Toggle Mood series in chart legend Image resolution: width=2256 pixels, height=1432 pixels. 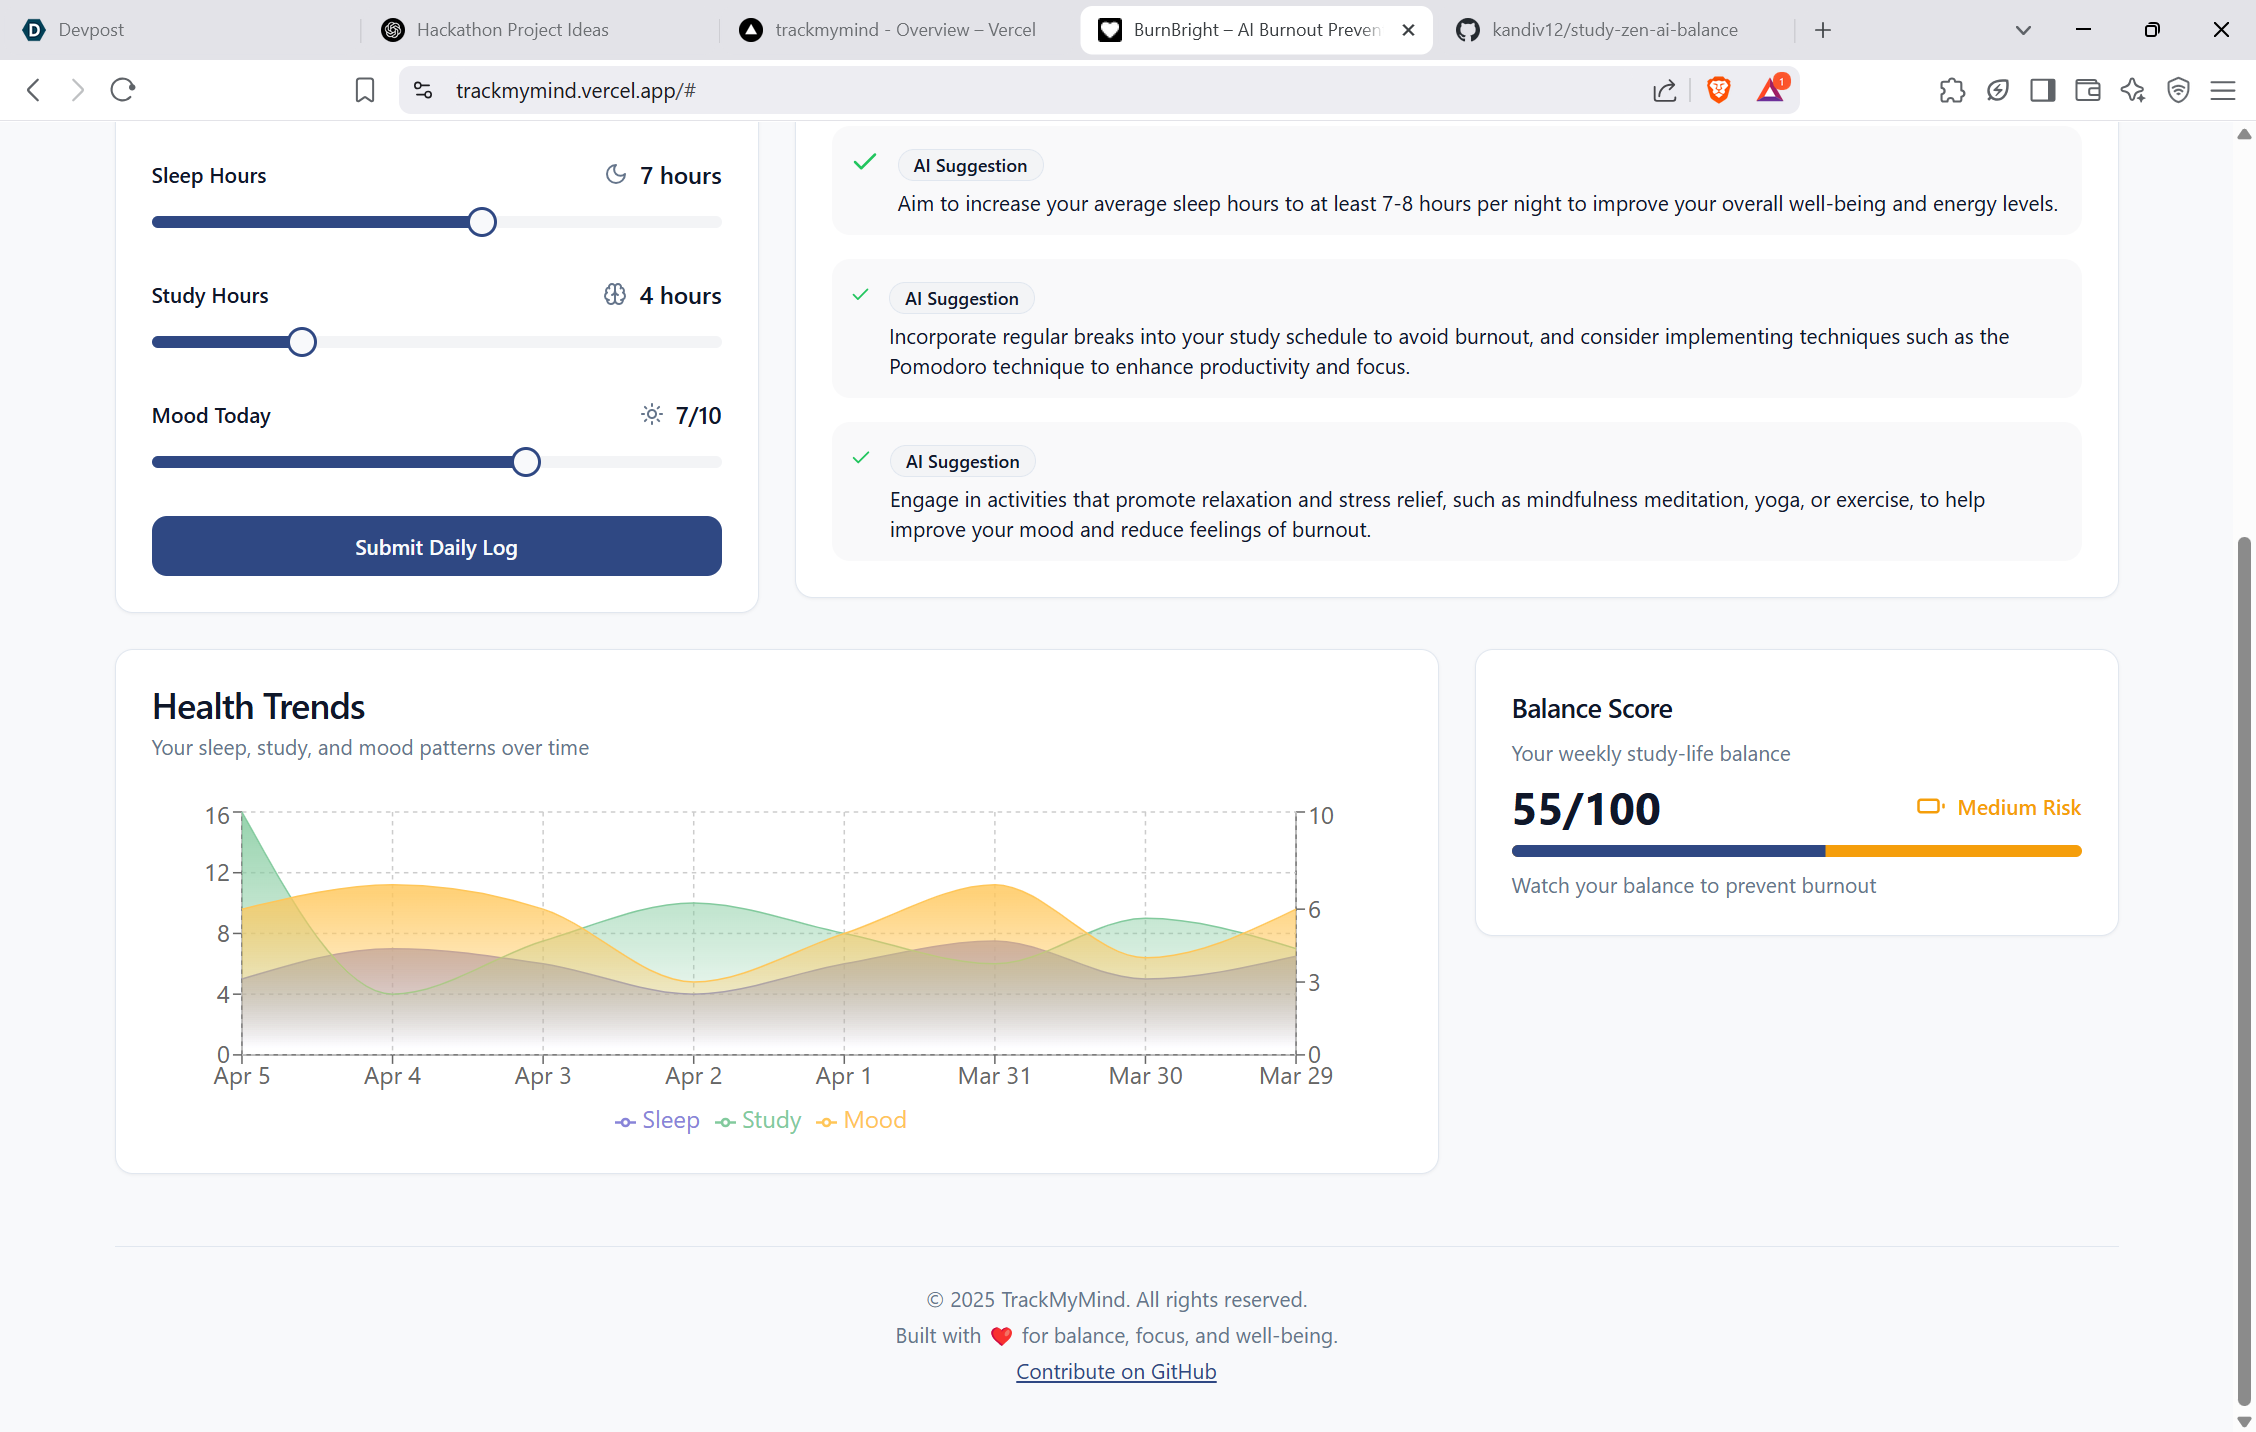tap(861, 1120)
